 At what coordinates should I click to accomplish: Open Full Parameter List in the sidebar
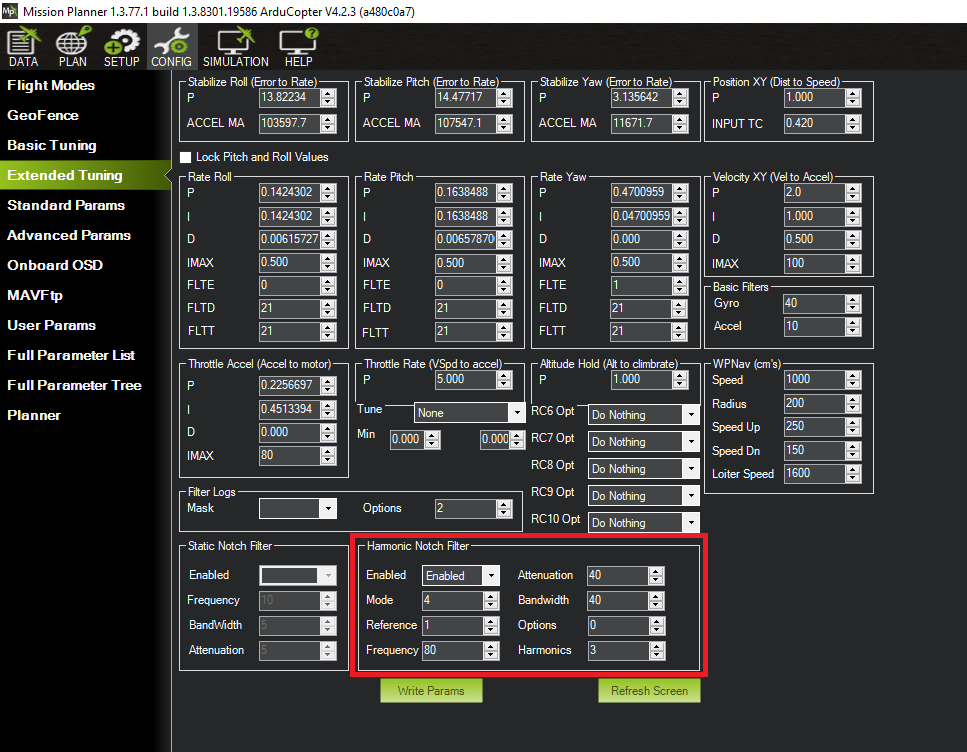point(71,355)
